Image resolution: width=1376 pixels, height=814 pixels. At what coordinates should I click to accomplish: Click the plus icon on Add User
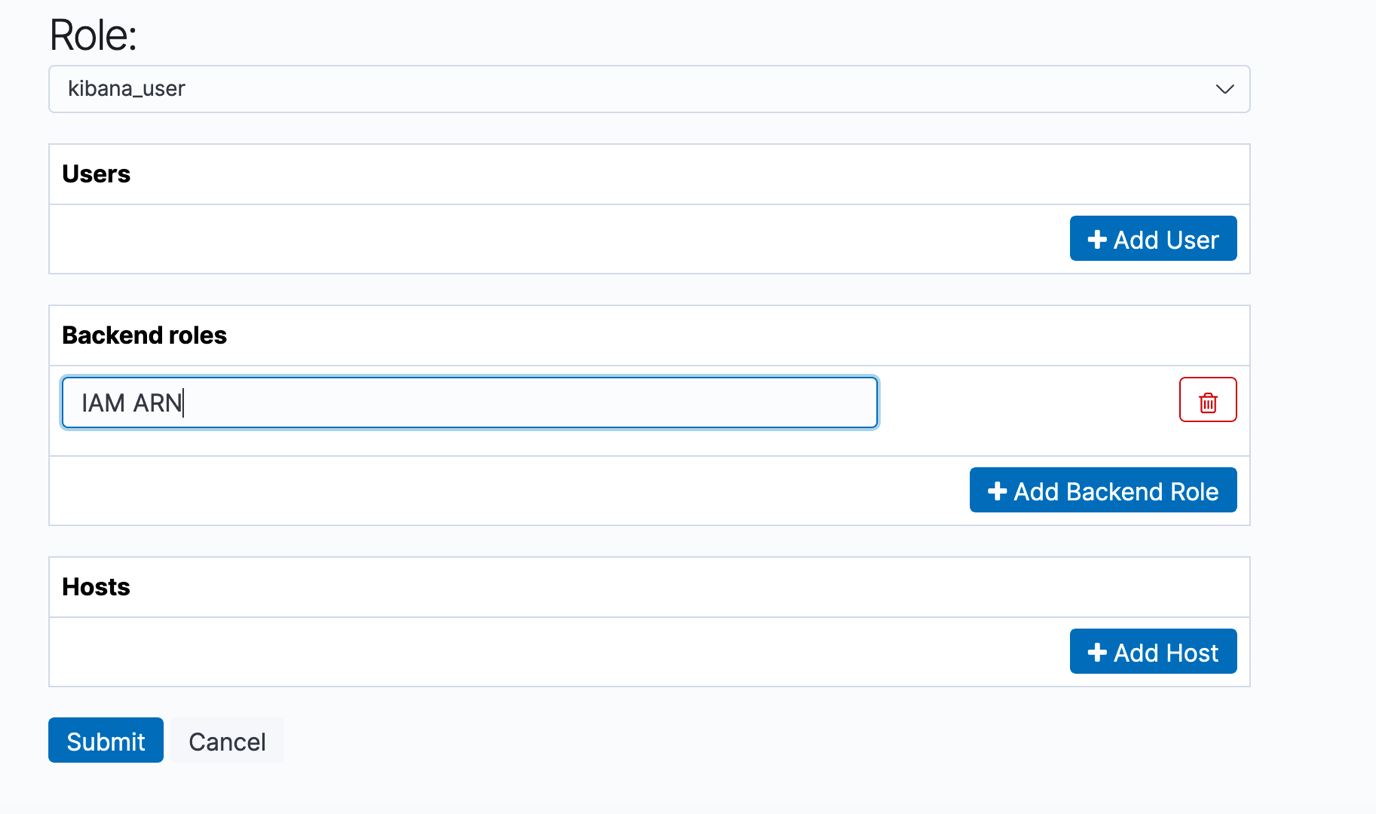pyautogui.click(x=1097, y=240)
